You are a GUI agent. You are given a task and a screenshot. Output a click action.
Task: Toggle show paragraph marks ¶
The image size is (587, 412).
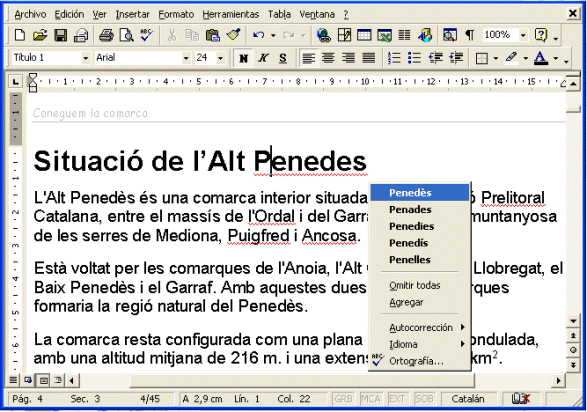tap(469, 36)
